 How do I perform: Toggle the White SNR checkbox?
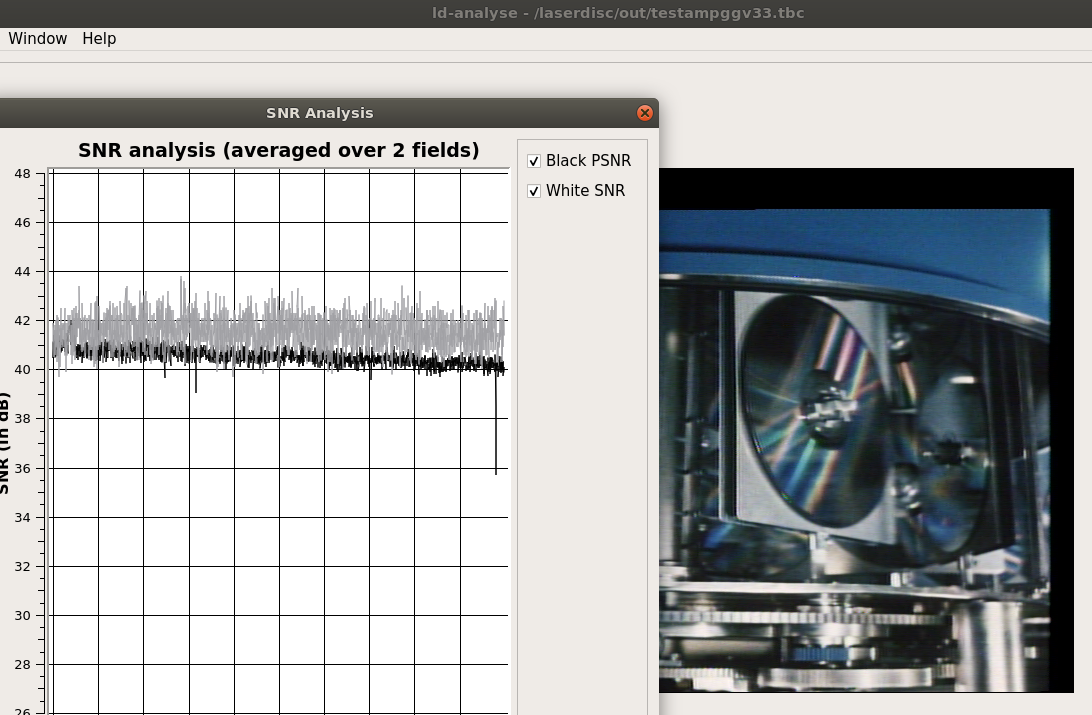[x=534, y=191]
